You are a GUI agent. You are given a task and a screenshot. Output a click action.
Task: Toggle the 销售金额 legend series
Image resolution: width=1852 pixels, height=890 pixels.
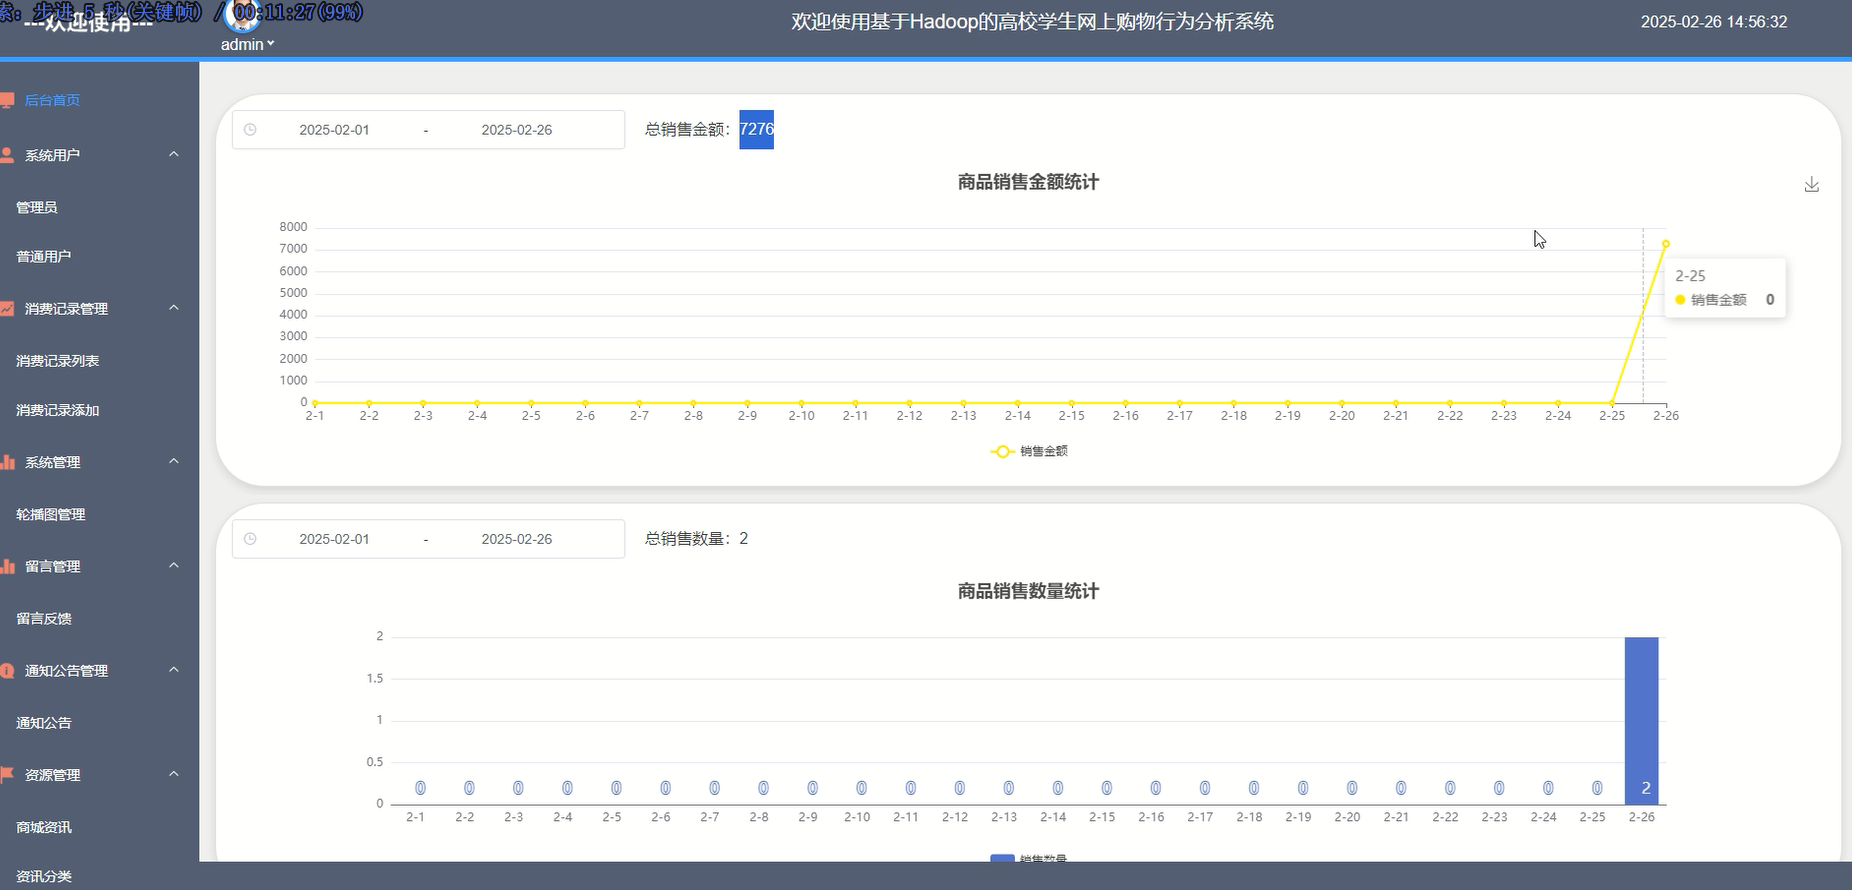[1029, 451]
